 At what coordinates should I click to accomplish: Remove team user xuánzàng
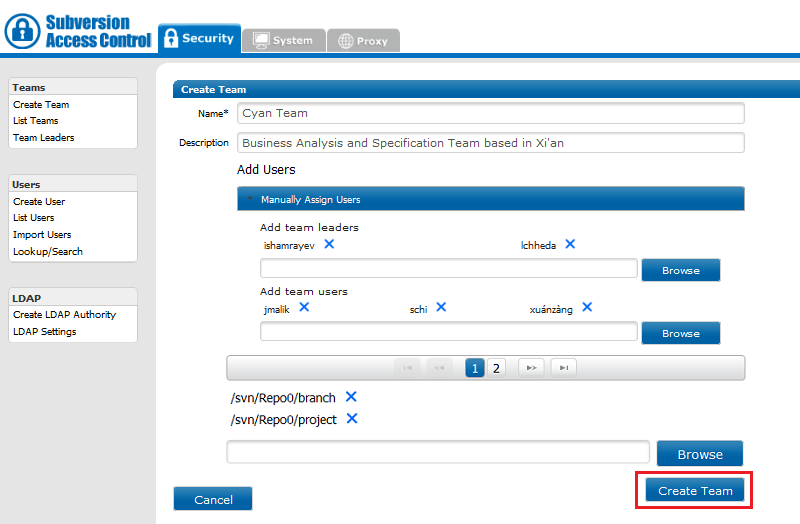coord(587,307)
